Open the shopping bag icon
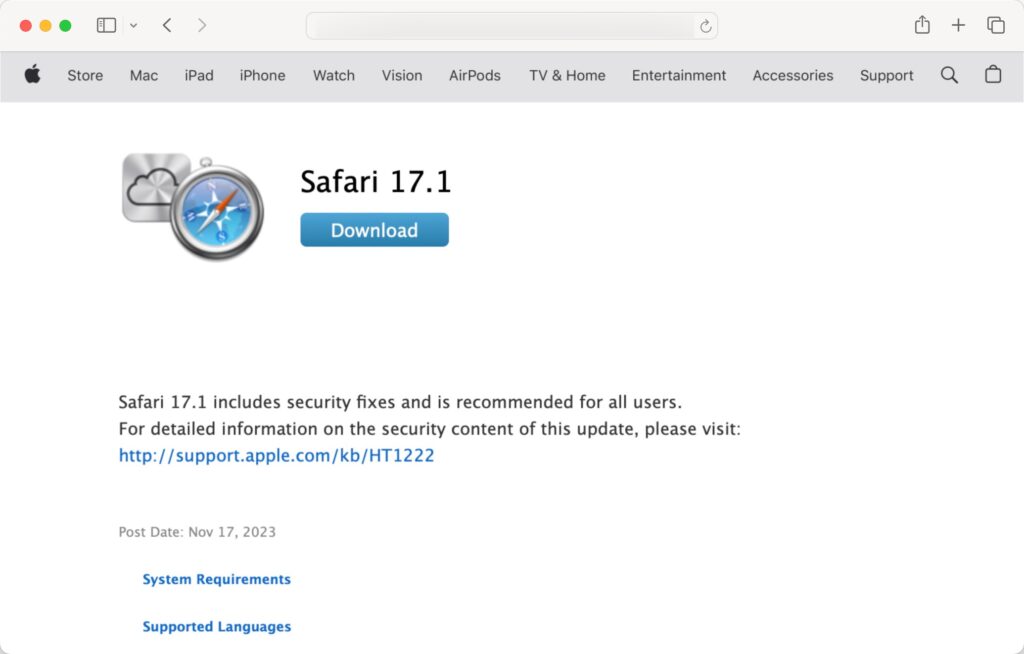This screenshot has height=654, width=1024. coord(993,74)
